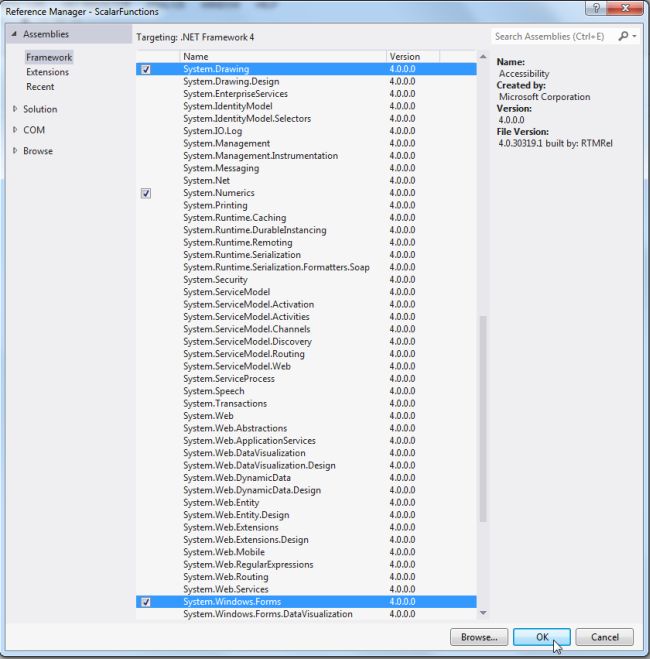
Task: Open the COM category
Action: pyautogui.click(x=34, y=130)
